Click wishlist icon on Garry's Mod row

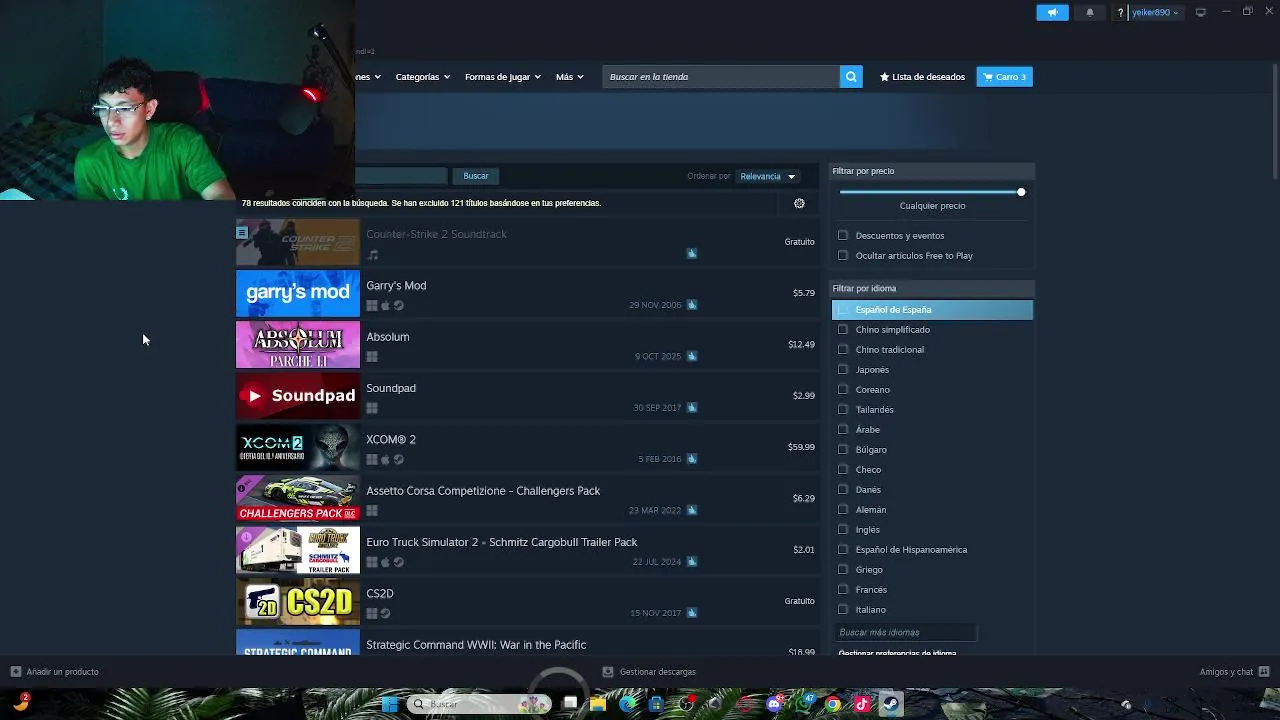tap(692, 305)
